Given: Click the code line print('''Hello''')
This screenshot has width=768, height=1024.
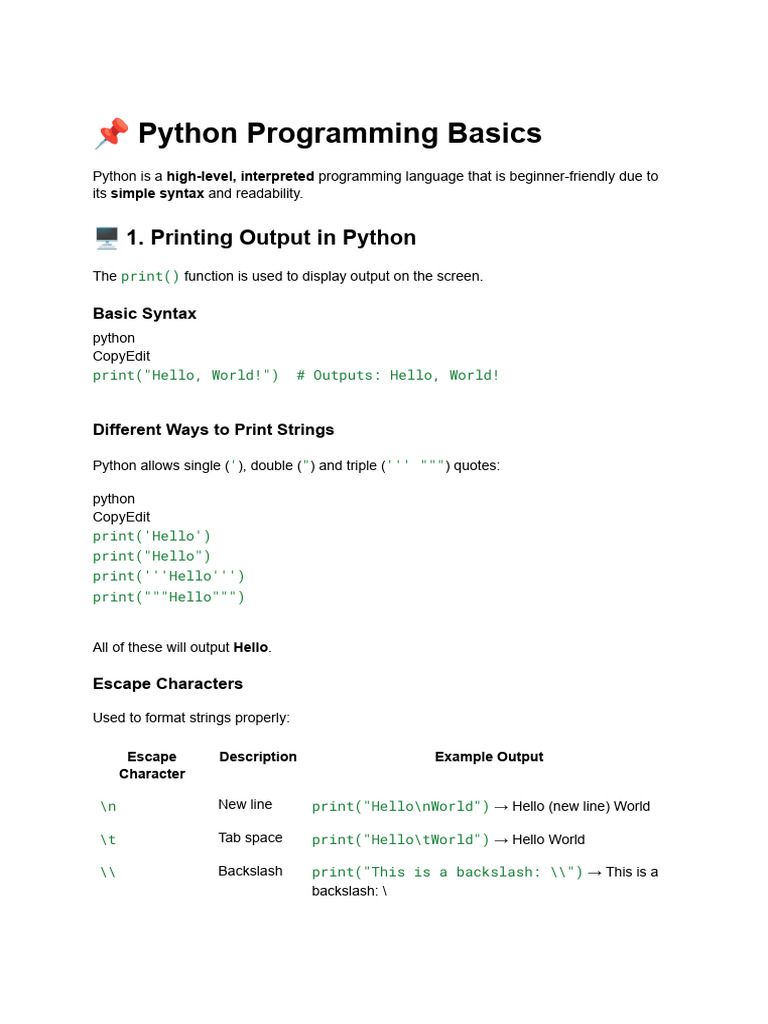Looking at the screenshot, I should [x=168, y=577].
